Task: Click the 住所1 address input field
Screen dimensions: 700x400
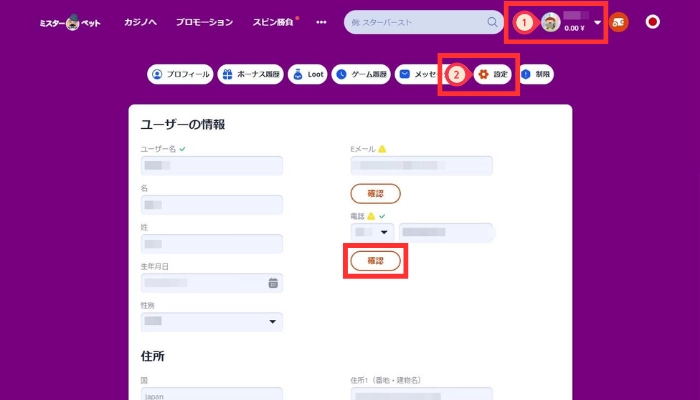Action: pyautogui.click(x=421, y=394)
